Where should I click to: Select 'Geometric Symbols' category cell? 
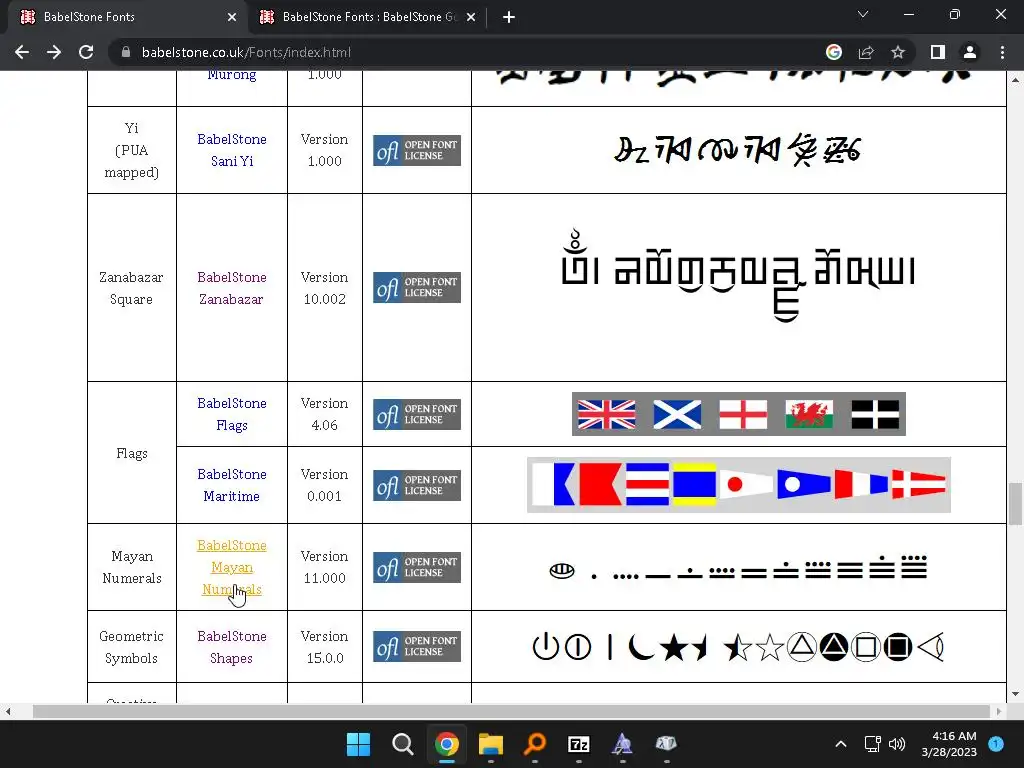(131, 647)
